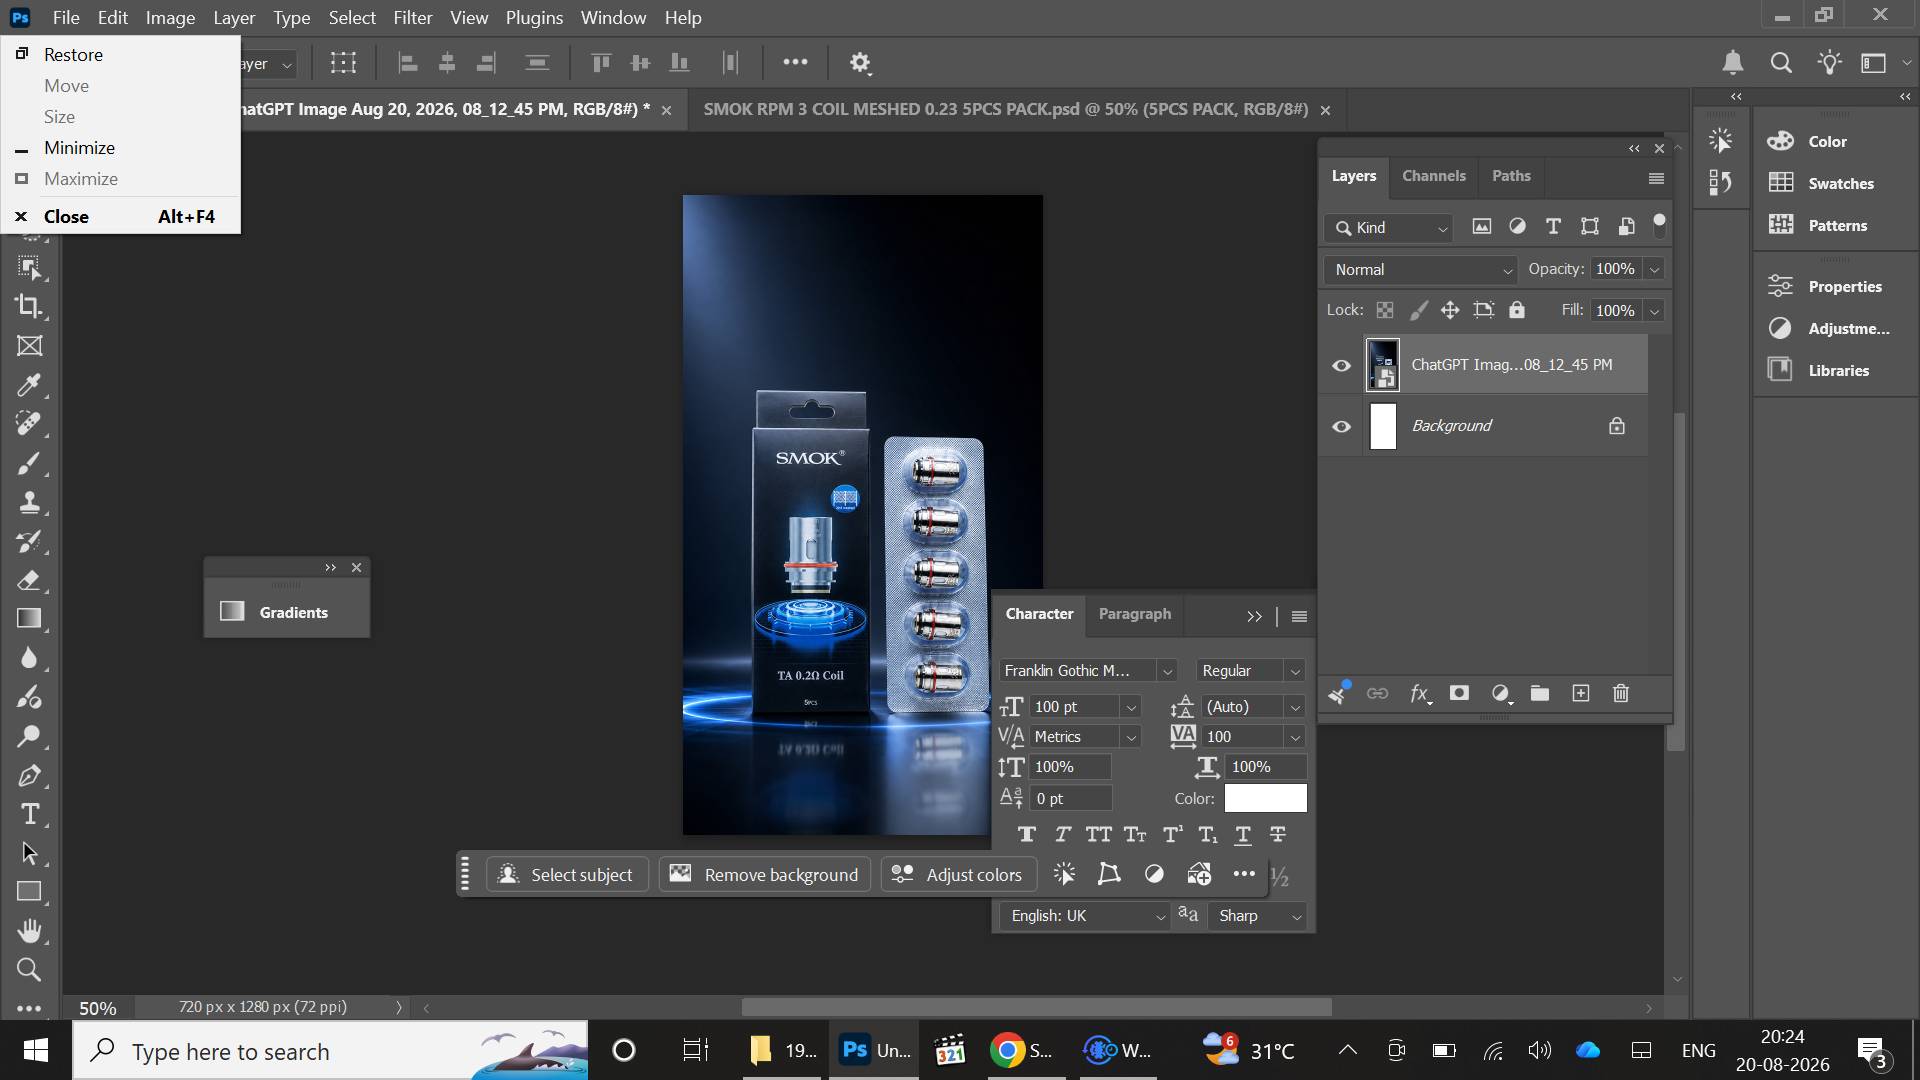Click the Select subject button
This screenshot has width=1920, height=1080.
[567, 875]
